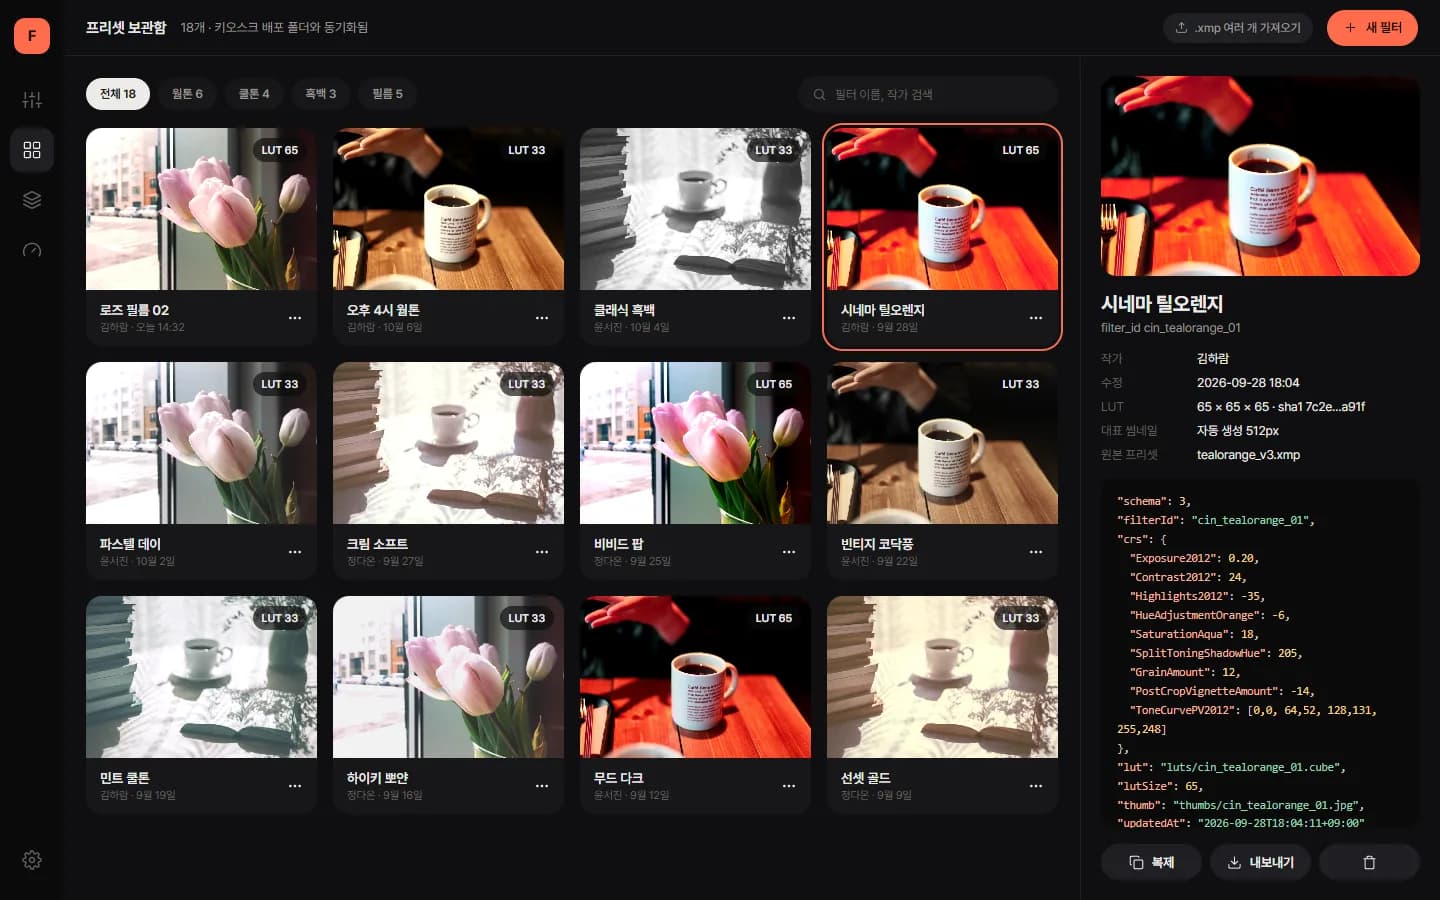Screen dimensions: 1440x900
Task: Click the orange F app logo
Action: 32,36
